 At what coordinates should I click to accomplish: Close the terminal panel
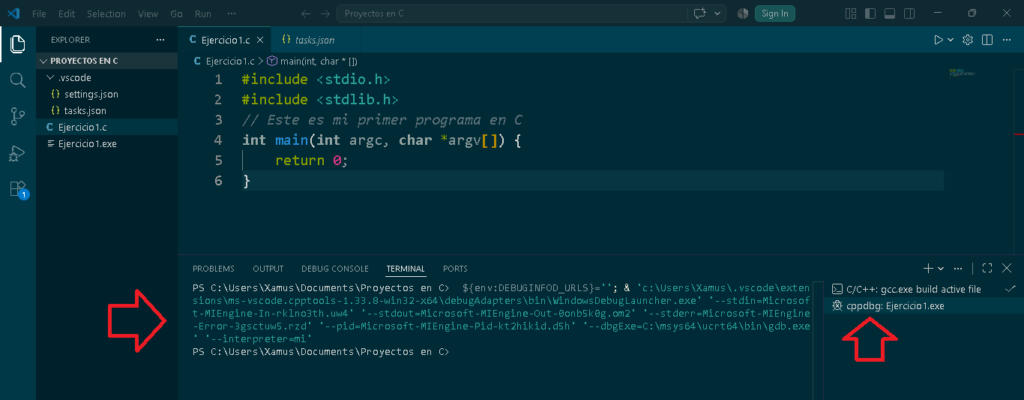point(1006,268)
